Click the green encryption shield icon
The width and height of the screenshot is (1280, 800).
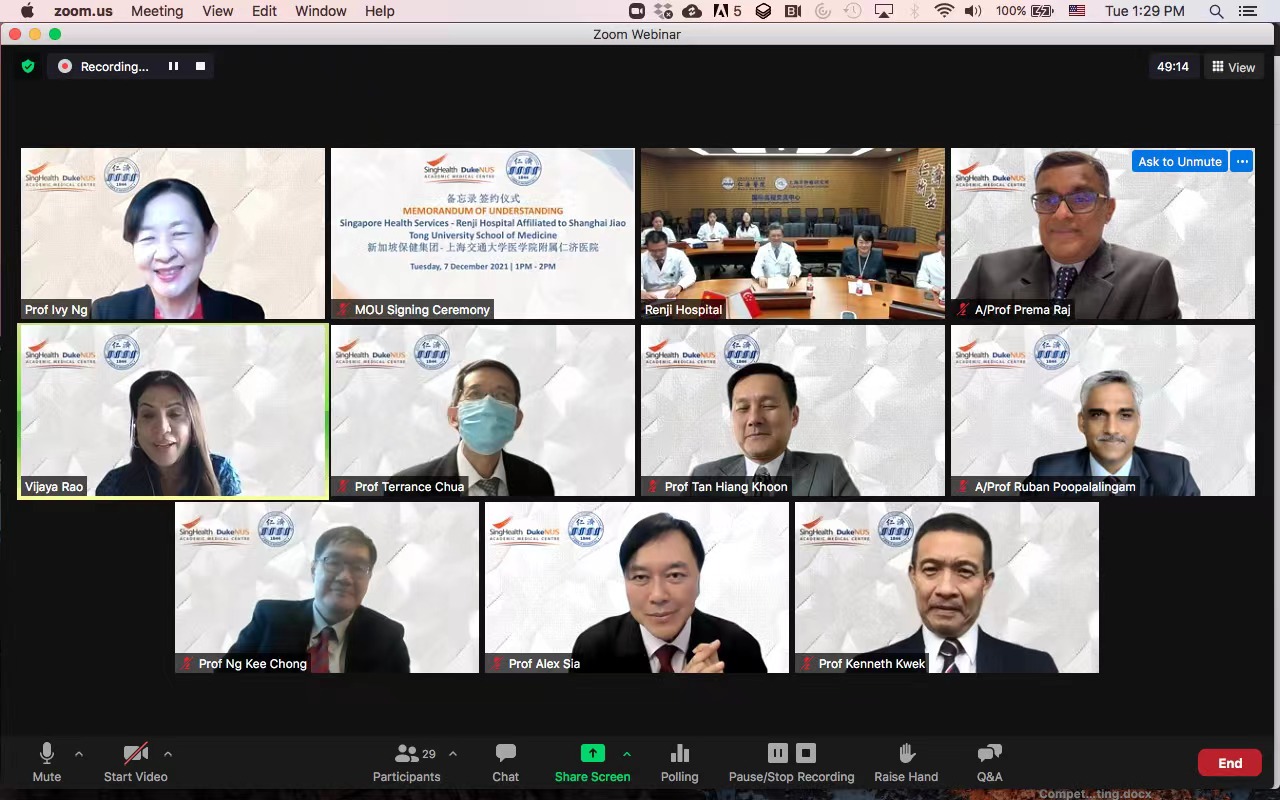(28, 67)
